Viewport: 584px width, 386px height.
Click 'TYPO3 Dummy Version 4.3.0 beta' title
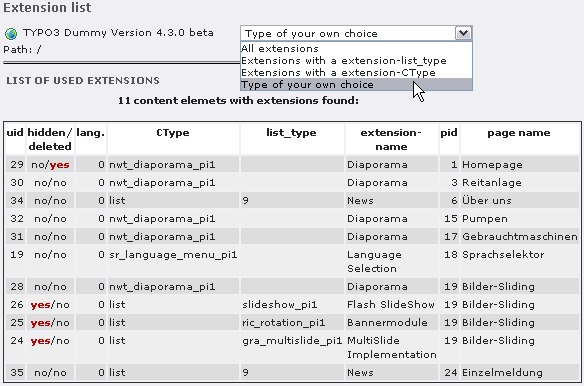(x=118, y=33)
